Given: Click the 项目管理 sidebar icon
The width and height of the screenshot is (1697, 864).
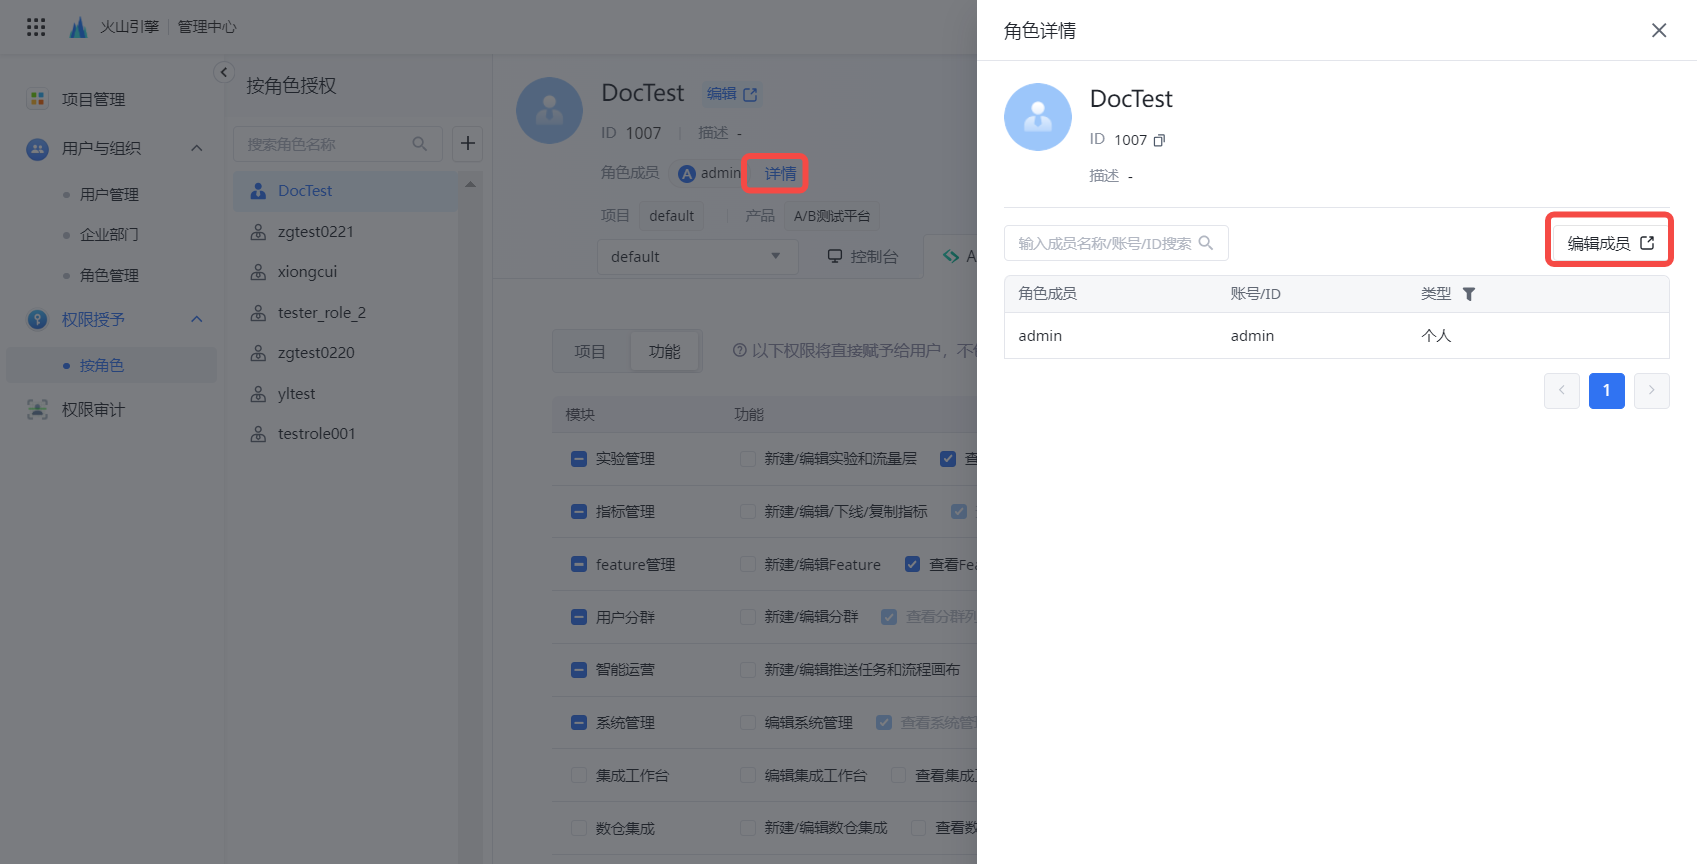Looking at the screenshot, I should point(38,99).
